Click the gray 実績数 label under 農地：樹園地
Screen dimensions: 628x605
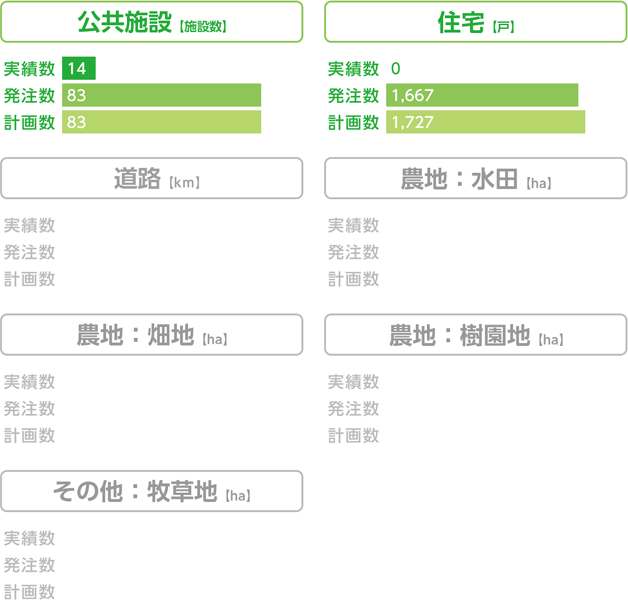pyautogui.click(x=353, y=382)
